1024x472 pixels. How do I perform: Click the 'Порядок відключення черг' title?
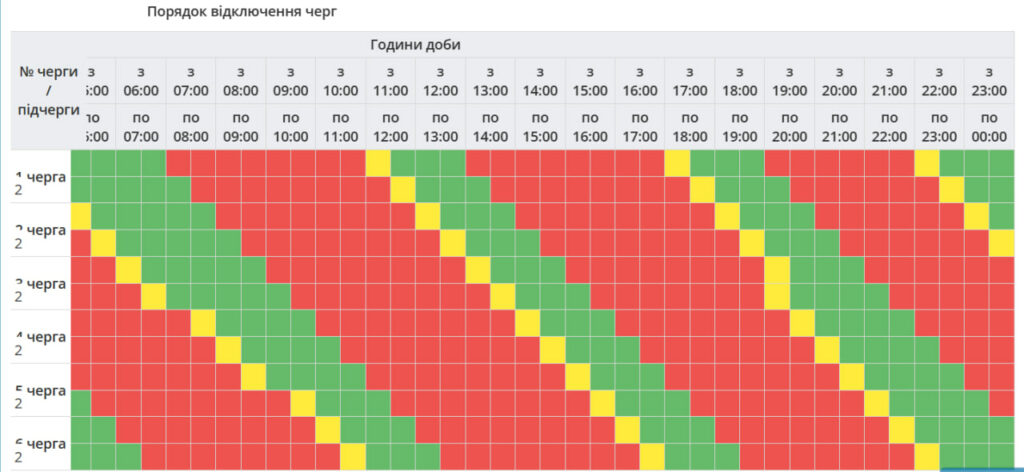pyautogui.click(x=242, y=14)
